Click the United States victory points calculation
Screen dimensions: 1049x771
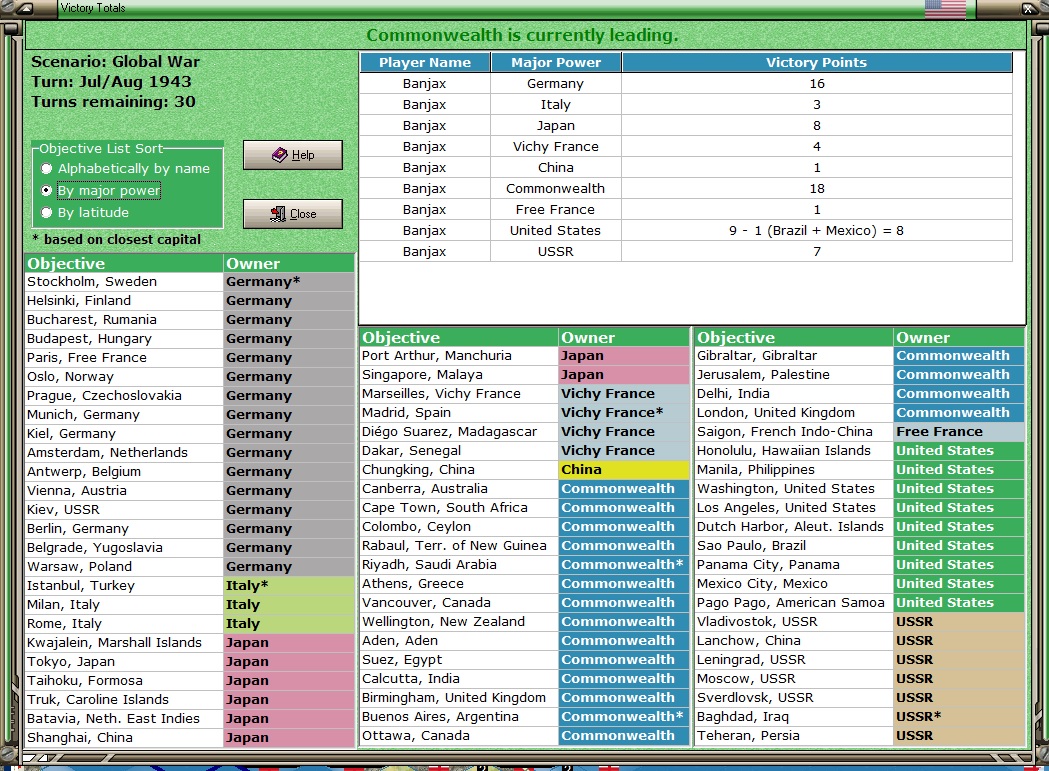(x=817, y=231)
